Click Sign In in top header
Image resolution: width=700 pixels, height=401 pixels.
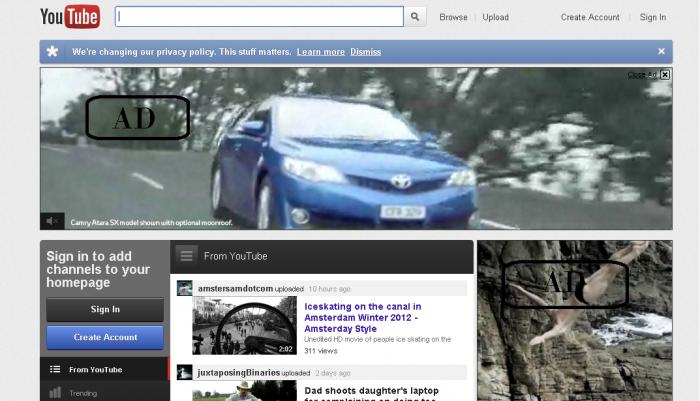653,17
